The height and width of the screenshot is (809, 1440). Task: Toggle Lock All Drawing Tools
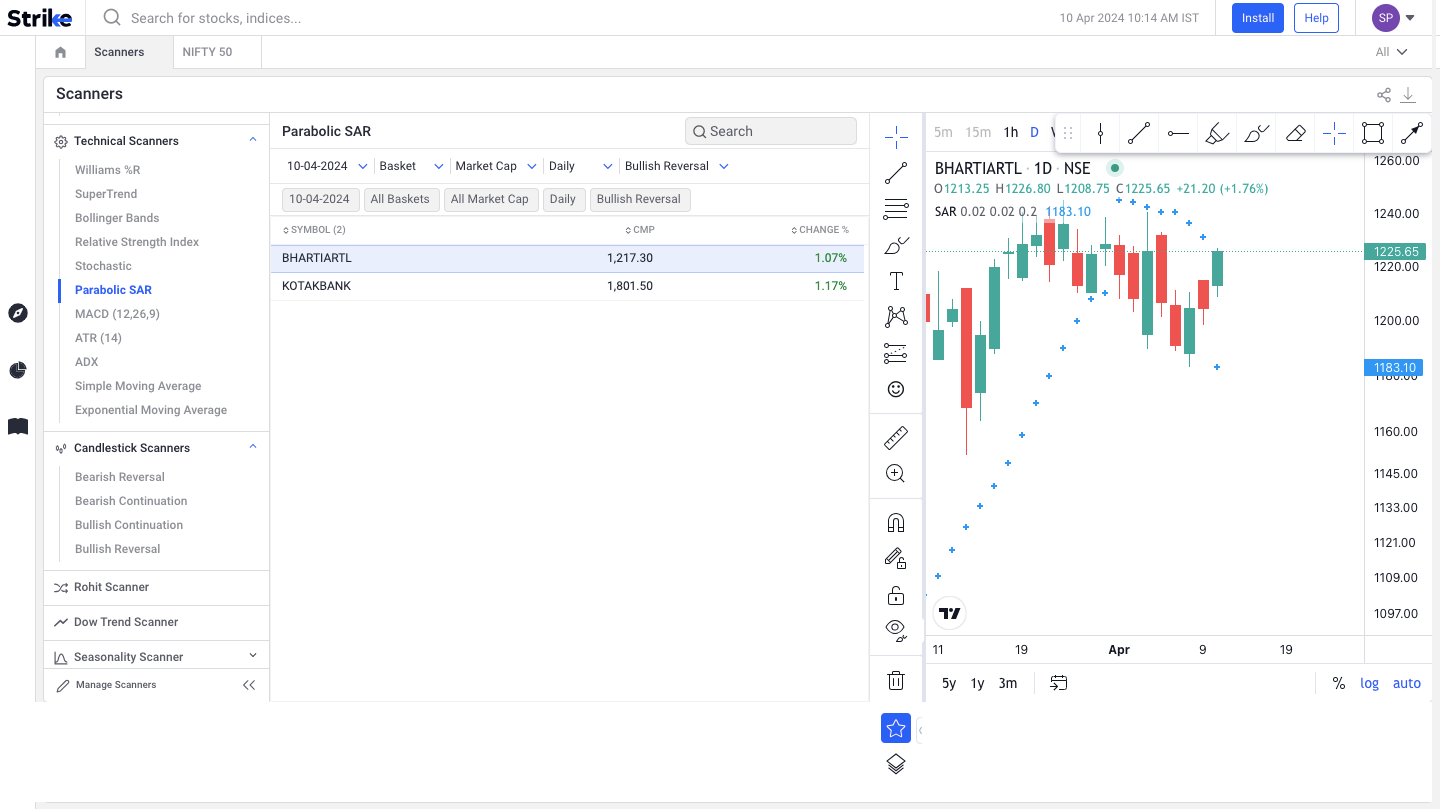896,595
